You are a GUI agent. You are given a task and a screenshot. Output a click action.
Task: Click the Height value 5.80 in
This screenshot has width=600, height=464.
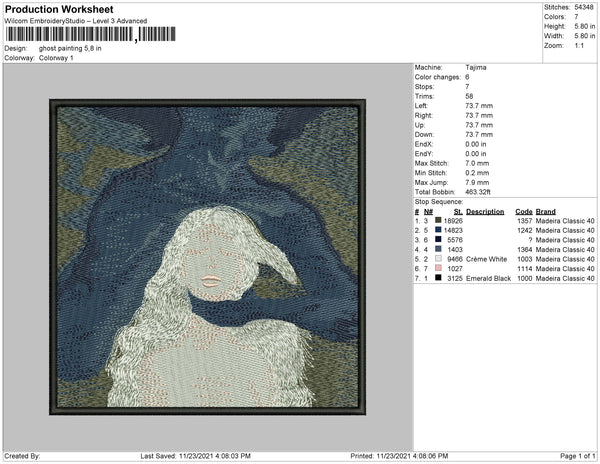pos(585,26)
